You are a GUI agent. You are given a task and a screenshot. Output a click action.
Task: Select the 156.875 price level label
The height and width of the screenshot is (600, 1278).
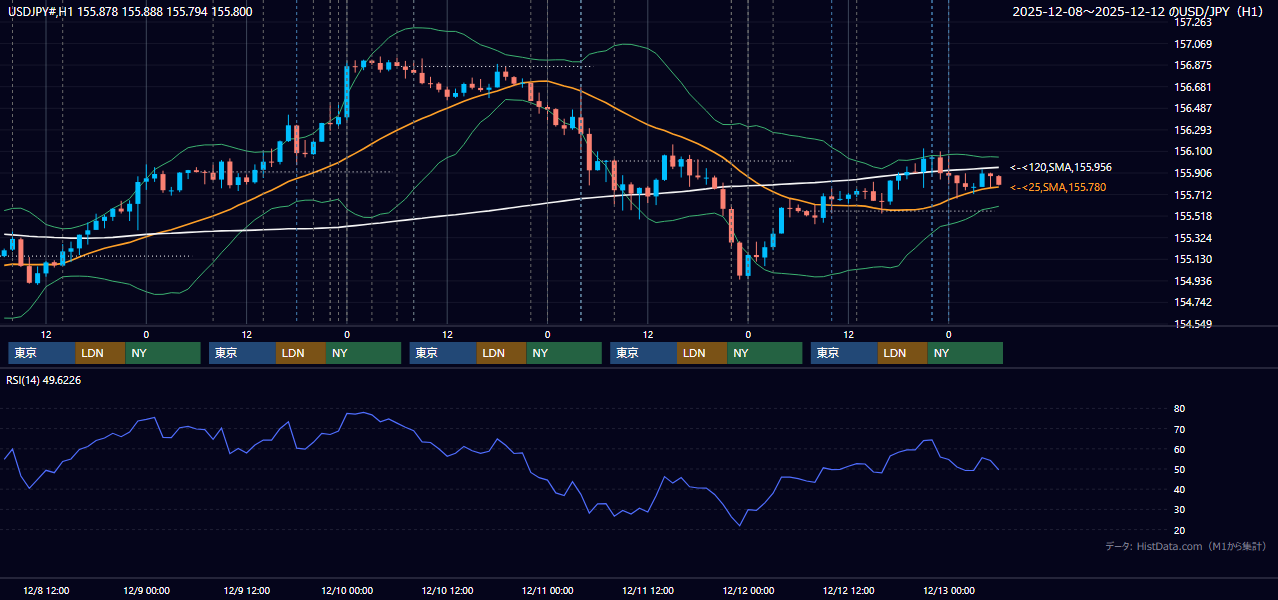point(1192,65)
